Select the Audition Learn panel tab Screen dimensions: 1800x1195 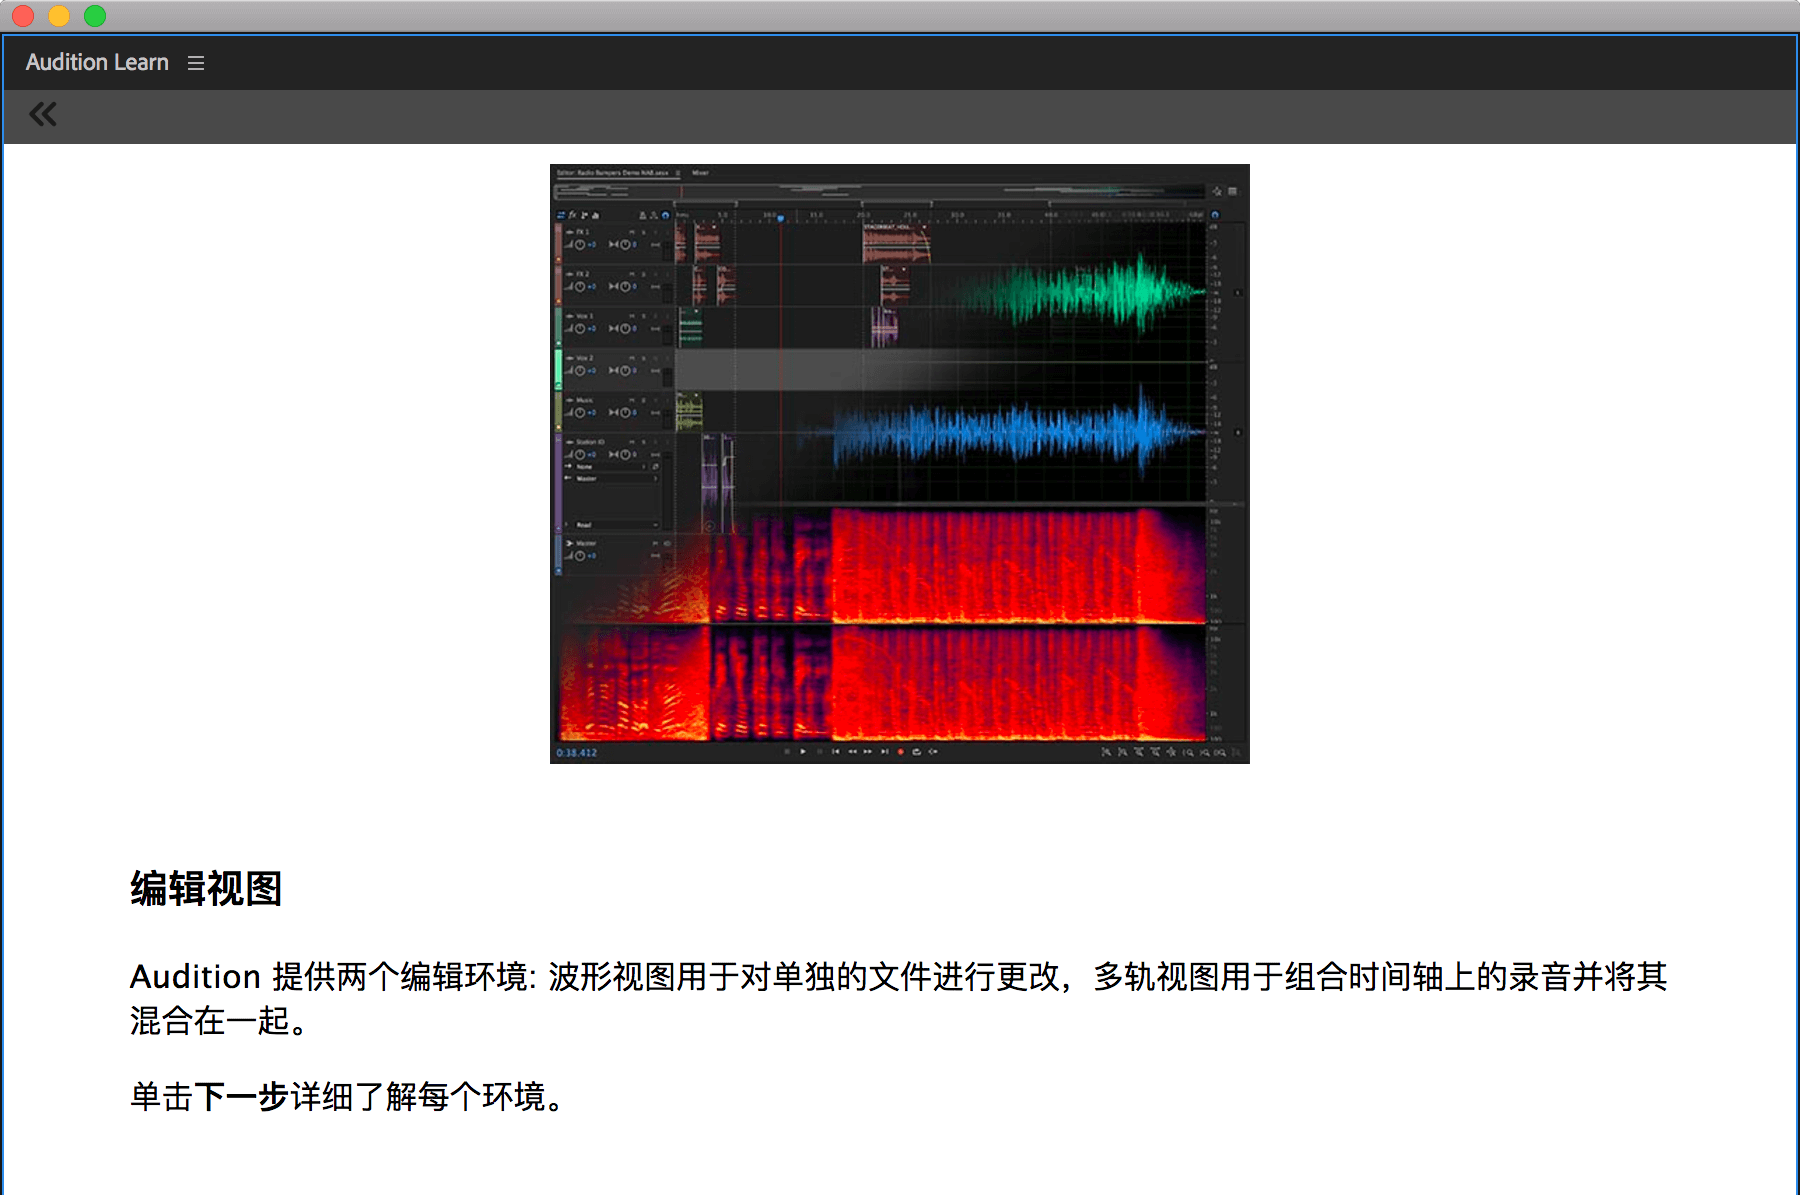(97, 62)
